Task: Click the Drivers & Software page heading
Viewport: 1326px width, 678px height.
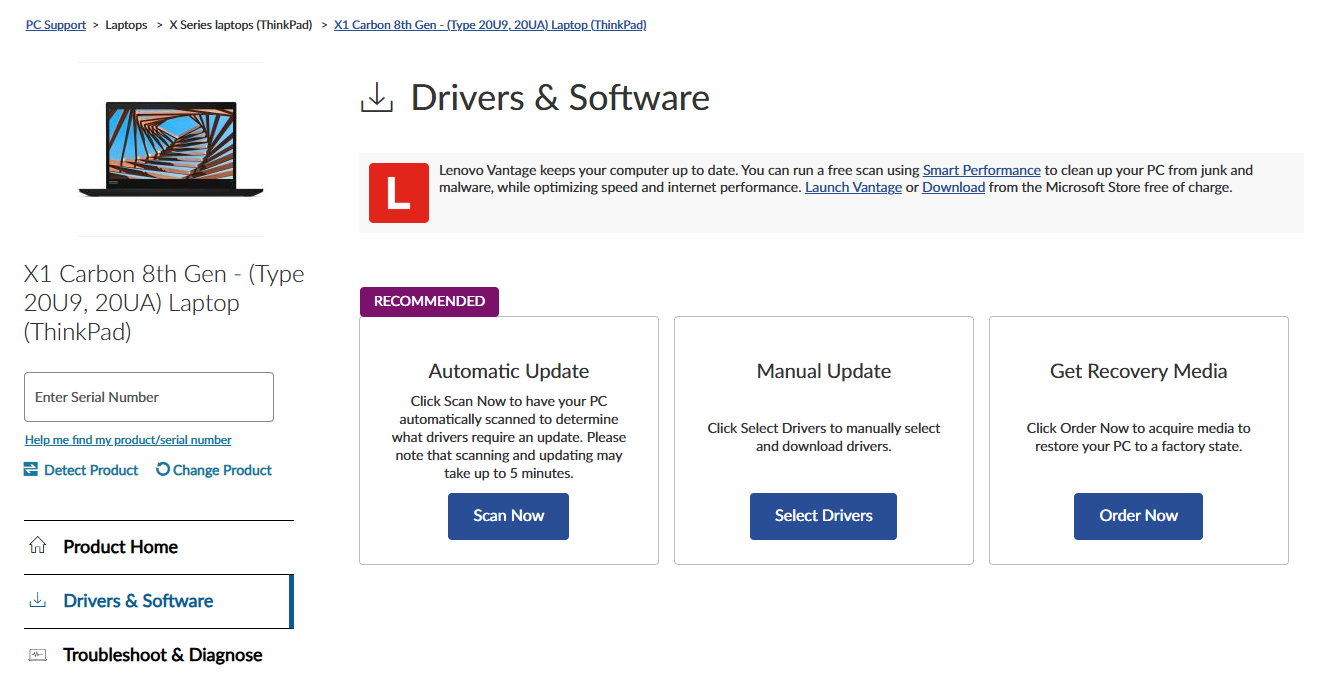Action: pos(560,98)
